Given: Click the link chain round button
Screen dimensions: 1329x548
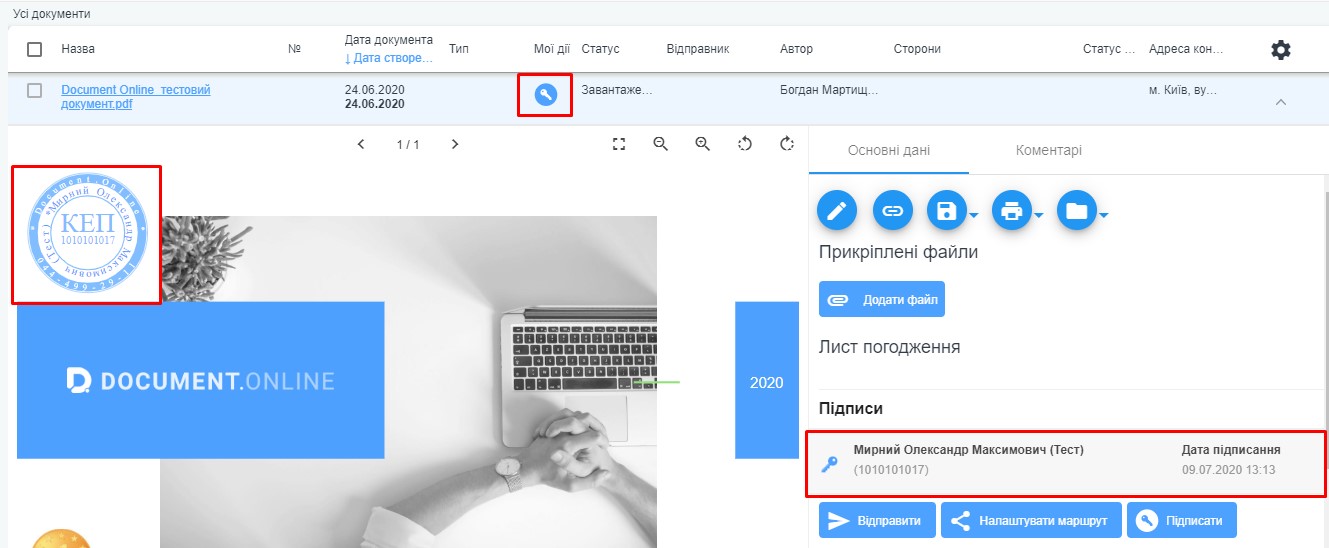Looking at the screenshot, I should pyautogui.click(x=893, y=211).
